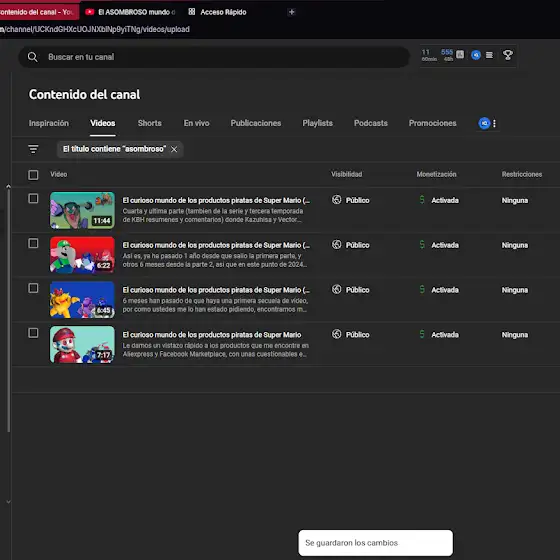Switch to 'El ASOMBROSO mundo' browser tab
The image size is (560, 560).
tap(131, 12)
